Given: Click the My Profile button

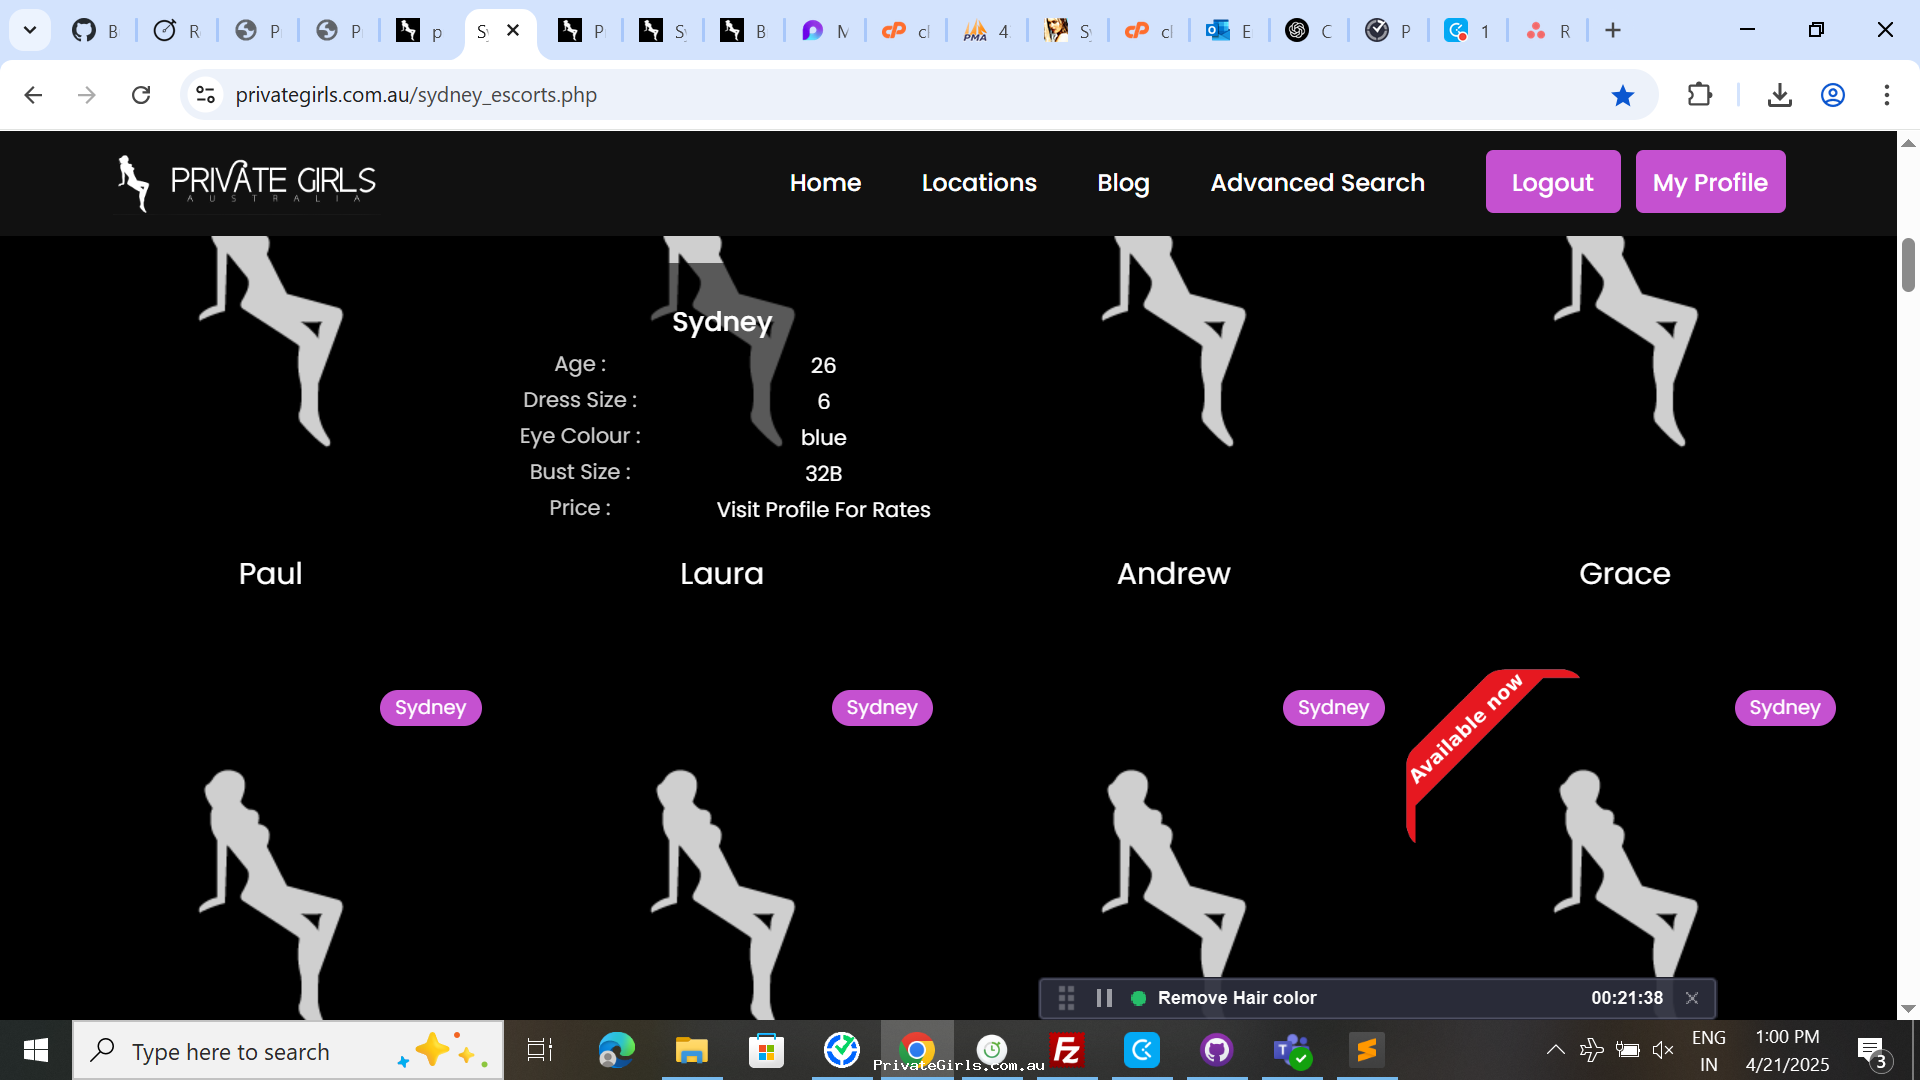Looking at the screenshot, I should [x=1709, y=182].
